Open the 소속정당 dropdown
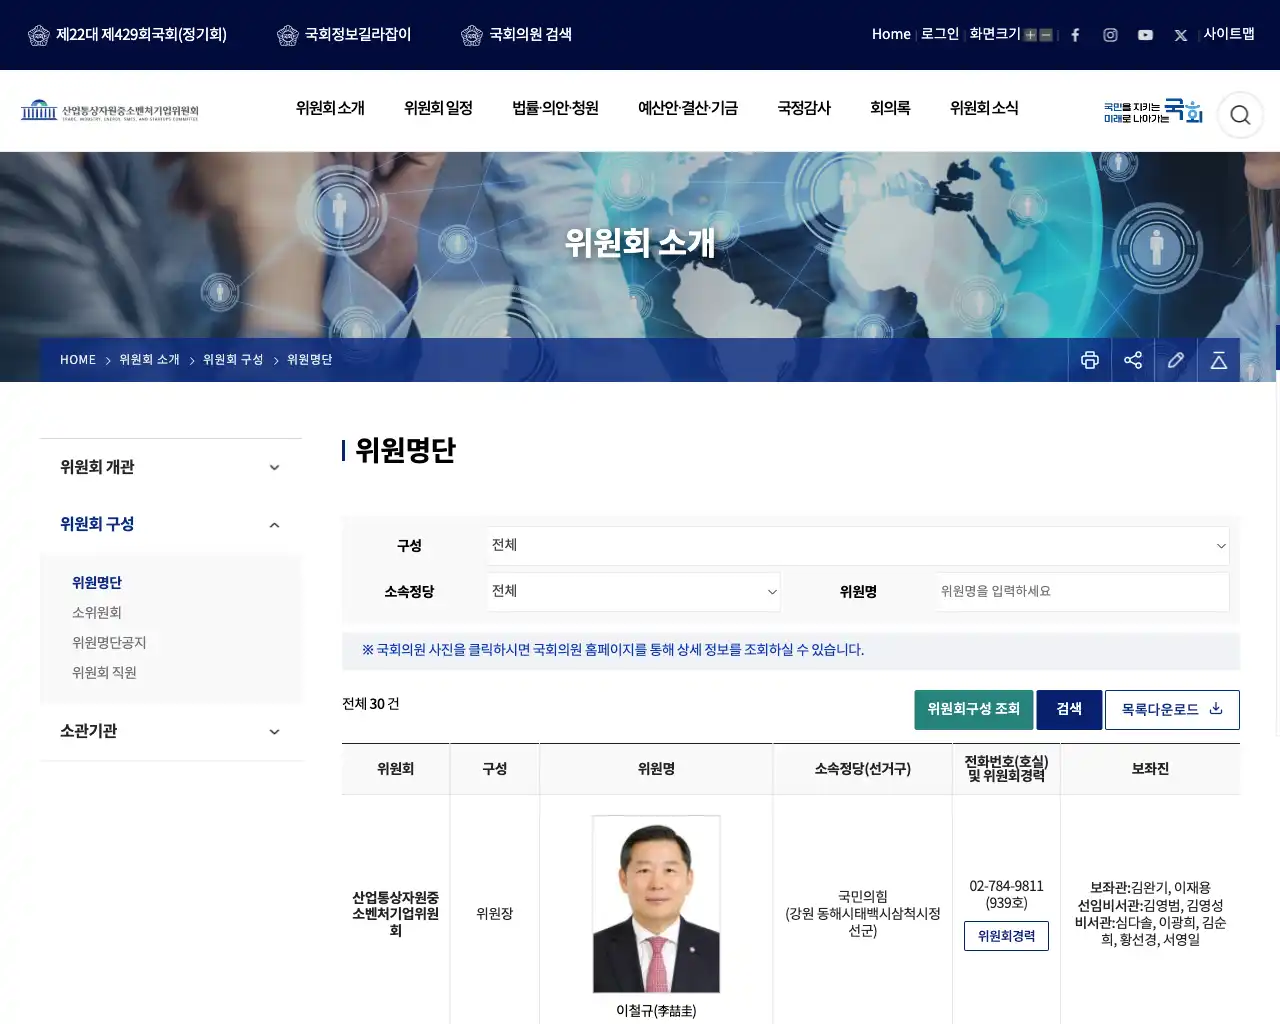Viewport: 1280px width, 1024px height. click(x=634, y=591)
